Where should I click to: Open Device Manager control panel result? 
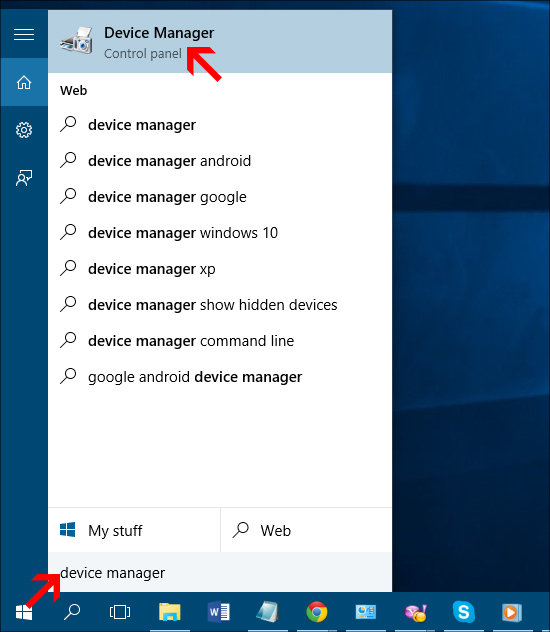tap(220, 42)
